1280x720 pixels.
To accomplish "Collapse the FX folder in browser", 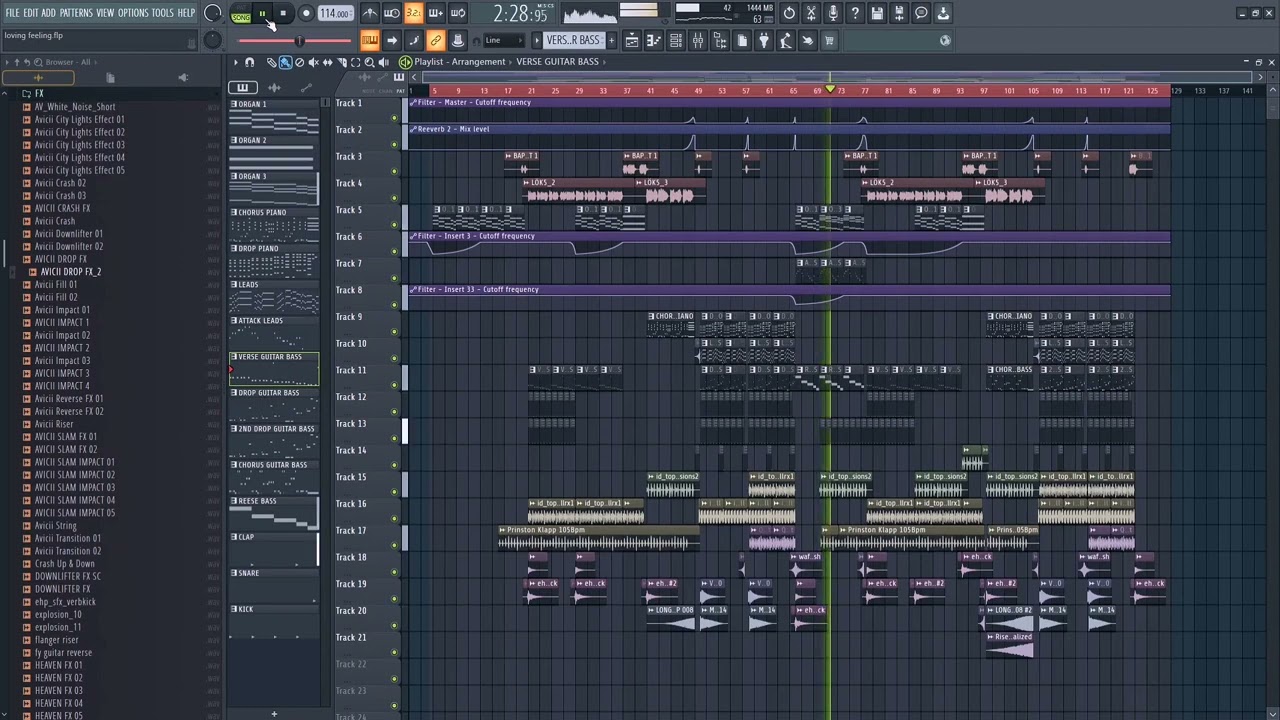I will (x=39, y=93).
